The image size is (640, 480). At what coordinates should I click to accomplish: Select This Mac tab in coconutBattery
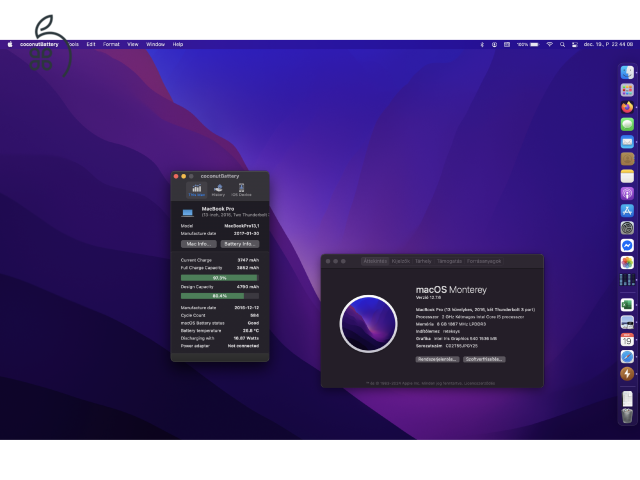(197, 190)
